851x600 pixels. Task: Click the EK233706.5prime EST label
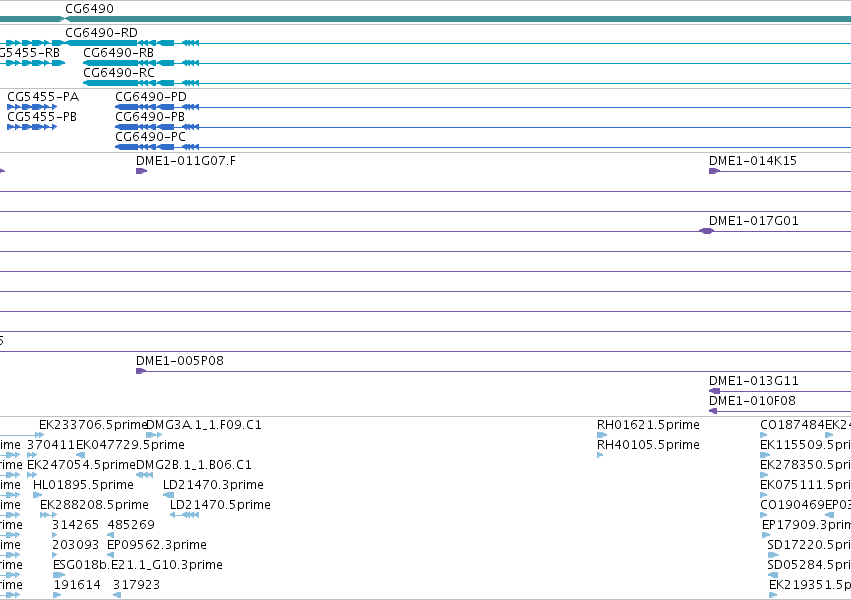(93, 425)
